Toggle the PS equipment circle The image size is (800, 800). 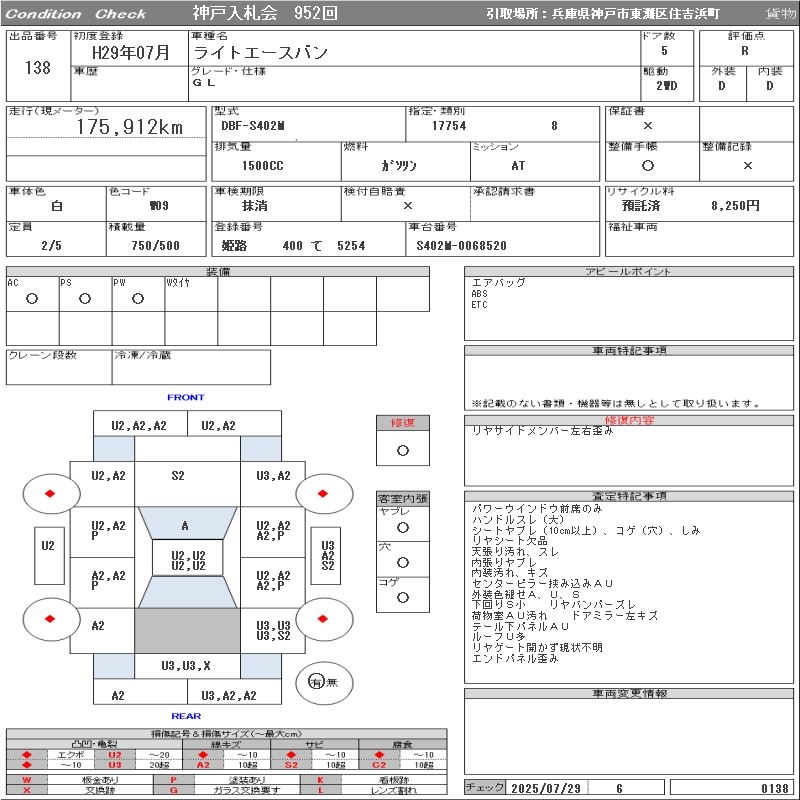85,298
